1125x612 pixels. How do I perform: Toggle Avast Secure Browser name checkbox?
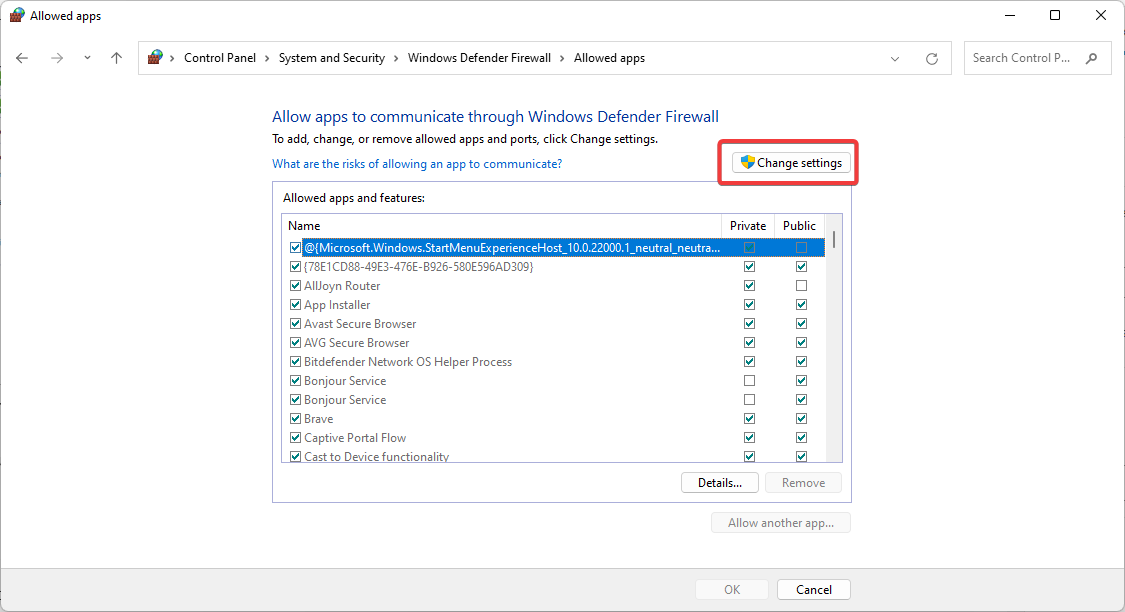(295, 324)
